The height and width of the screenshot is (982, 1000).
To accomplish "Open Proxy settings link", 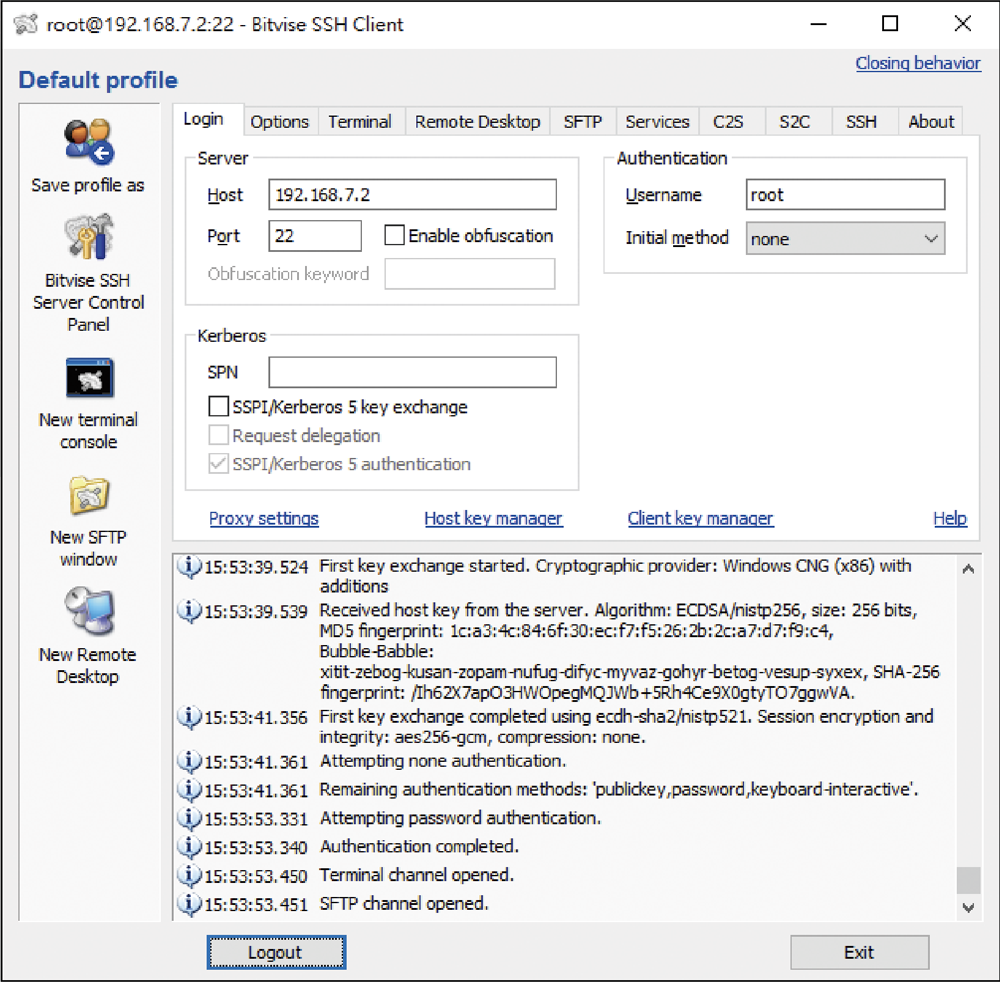I will coord(264,518).
